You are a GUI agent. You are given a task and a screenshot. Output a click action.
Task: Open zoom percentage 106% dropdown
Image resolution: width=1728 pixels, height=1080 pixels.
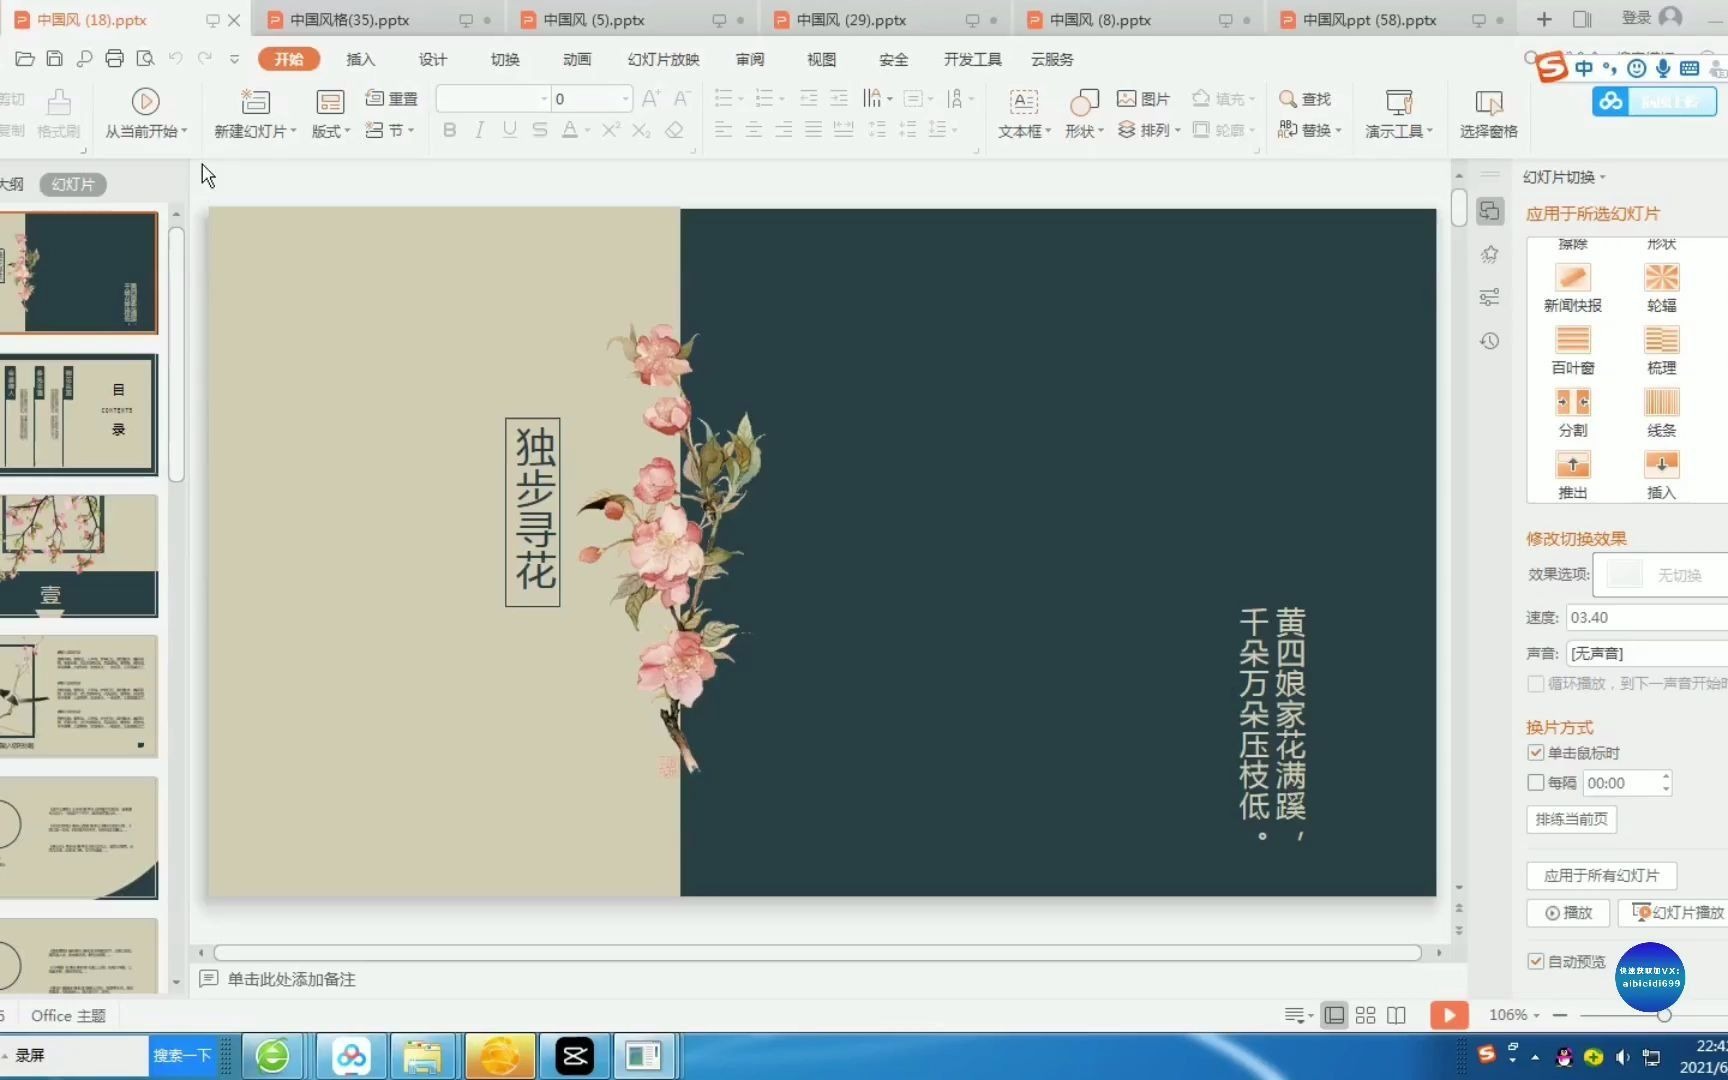[x=1514, y=1015]
